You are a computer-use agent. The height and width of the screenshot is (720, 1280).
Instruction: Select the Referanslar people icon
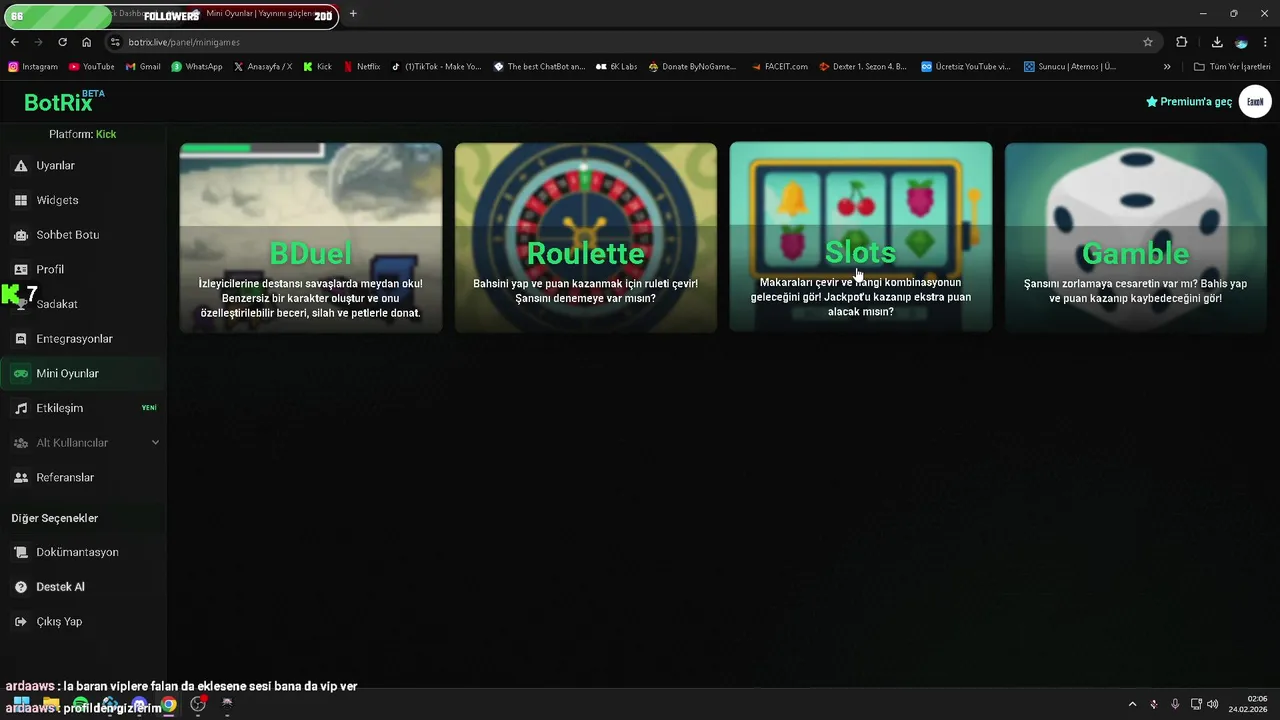[x=21, y=478]
